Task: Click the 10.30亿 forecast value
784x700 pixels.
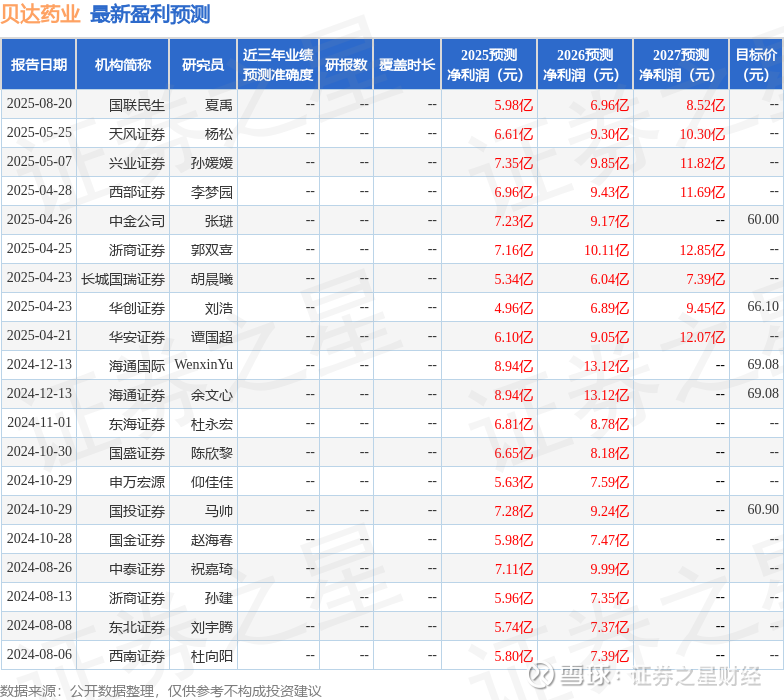Action: coord(702,134)
